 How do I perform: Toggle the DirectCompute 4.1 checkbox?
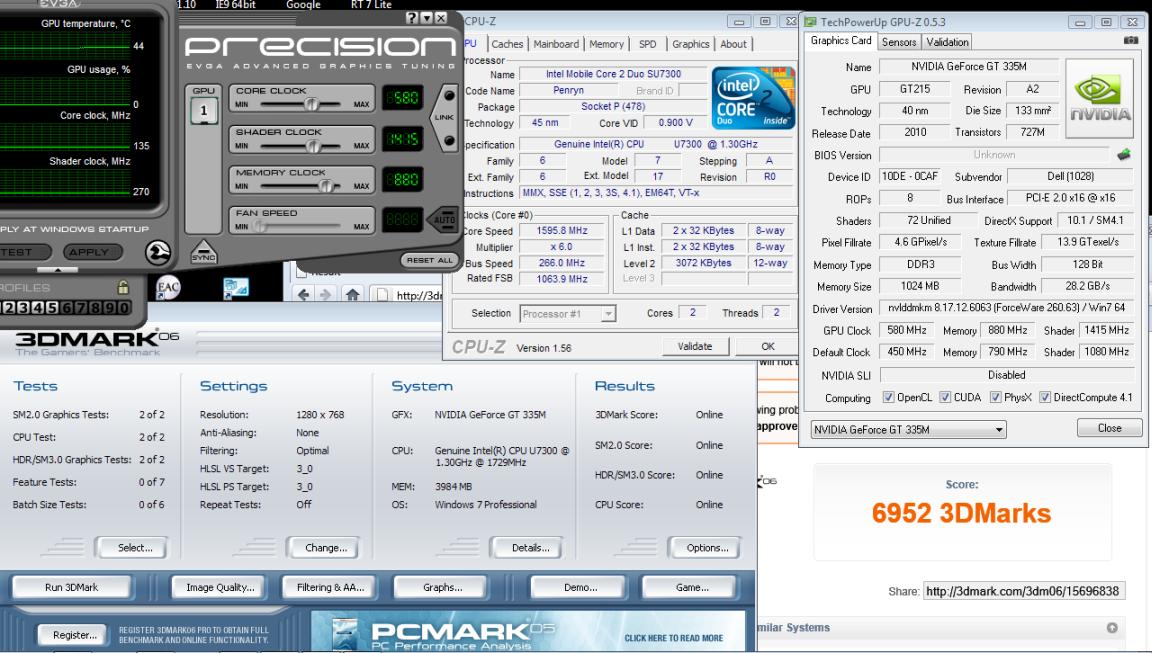pos(1045,397)
